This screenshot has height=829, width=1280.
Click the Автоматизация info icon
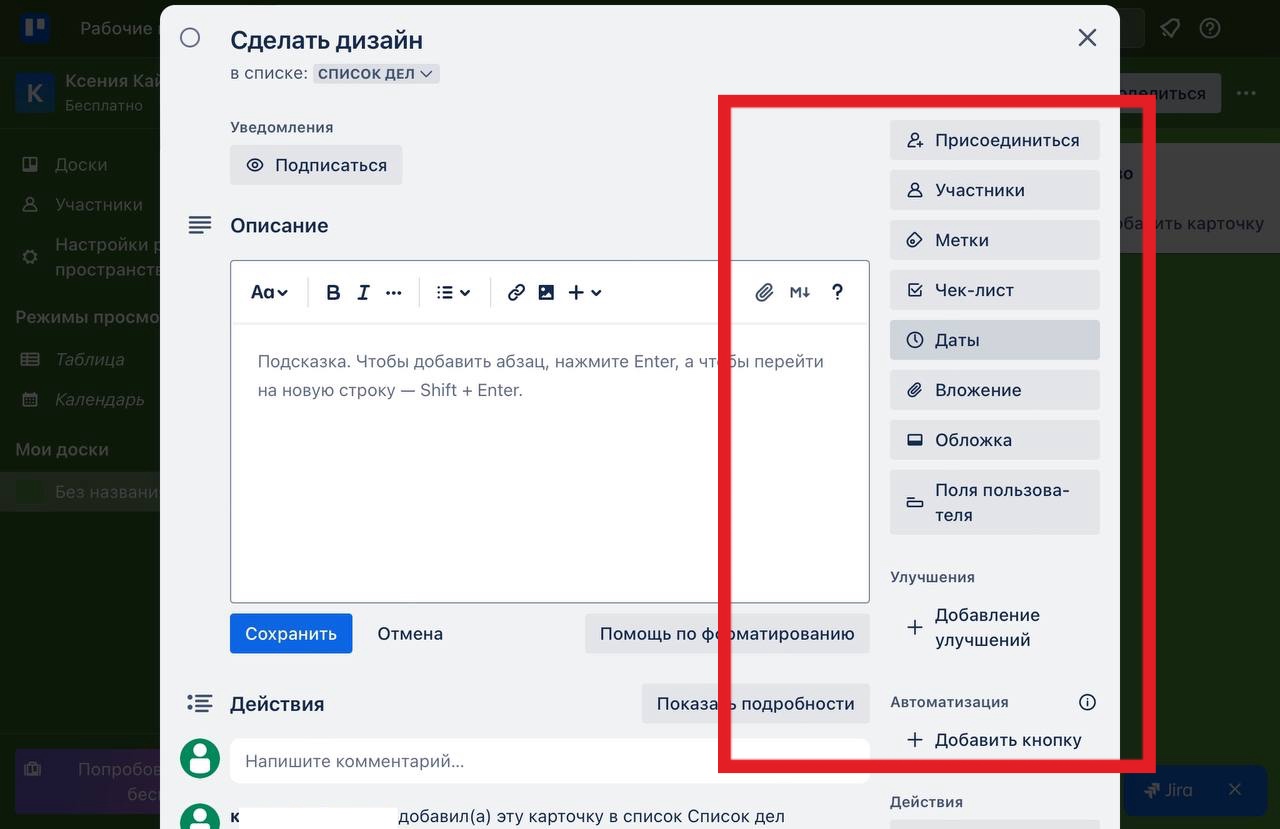pos(1088,702)
